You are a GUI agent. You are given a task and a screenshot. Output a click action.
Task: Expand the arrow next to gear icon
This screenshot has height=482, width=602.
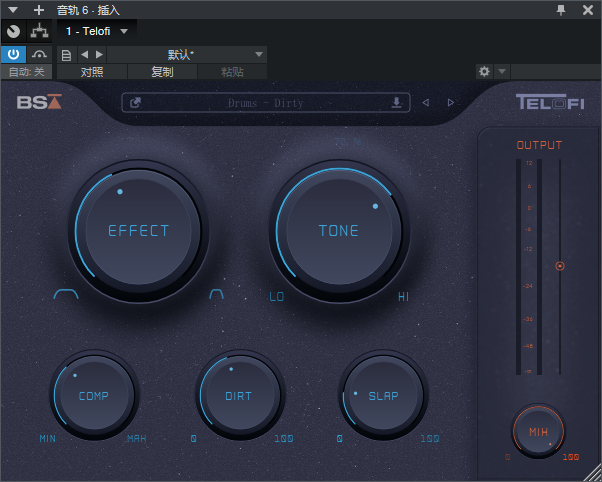tap(502, 71)
